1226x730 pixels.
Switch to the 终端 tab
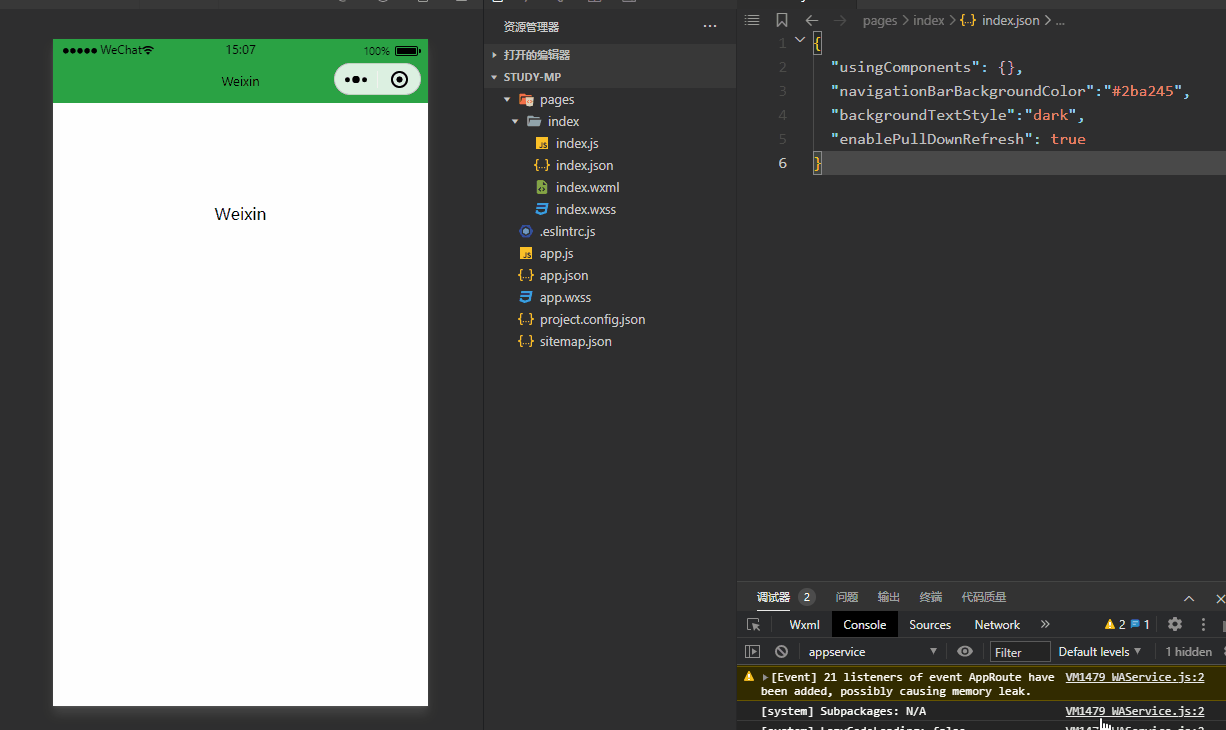[x=931, y=597]
